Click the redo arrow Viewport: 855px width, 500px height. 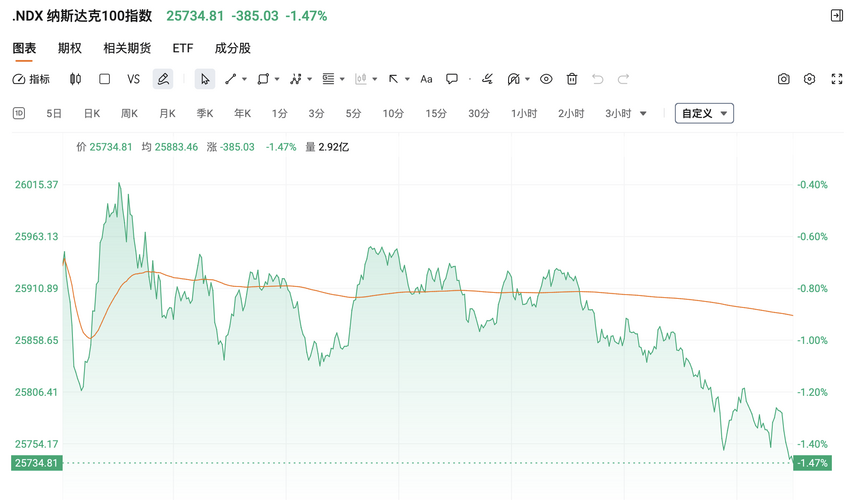coord(623,79)
